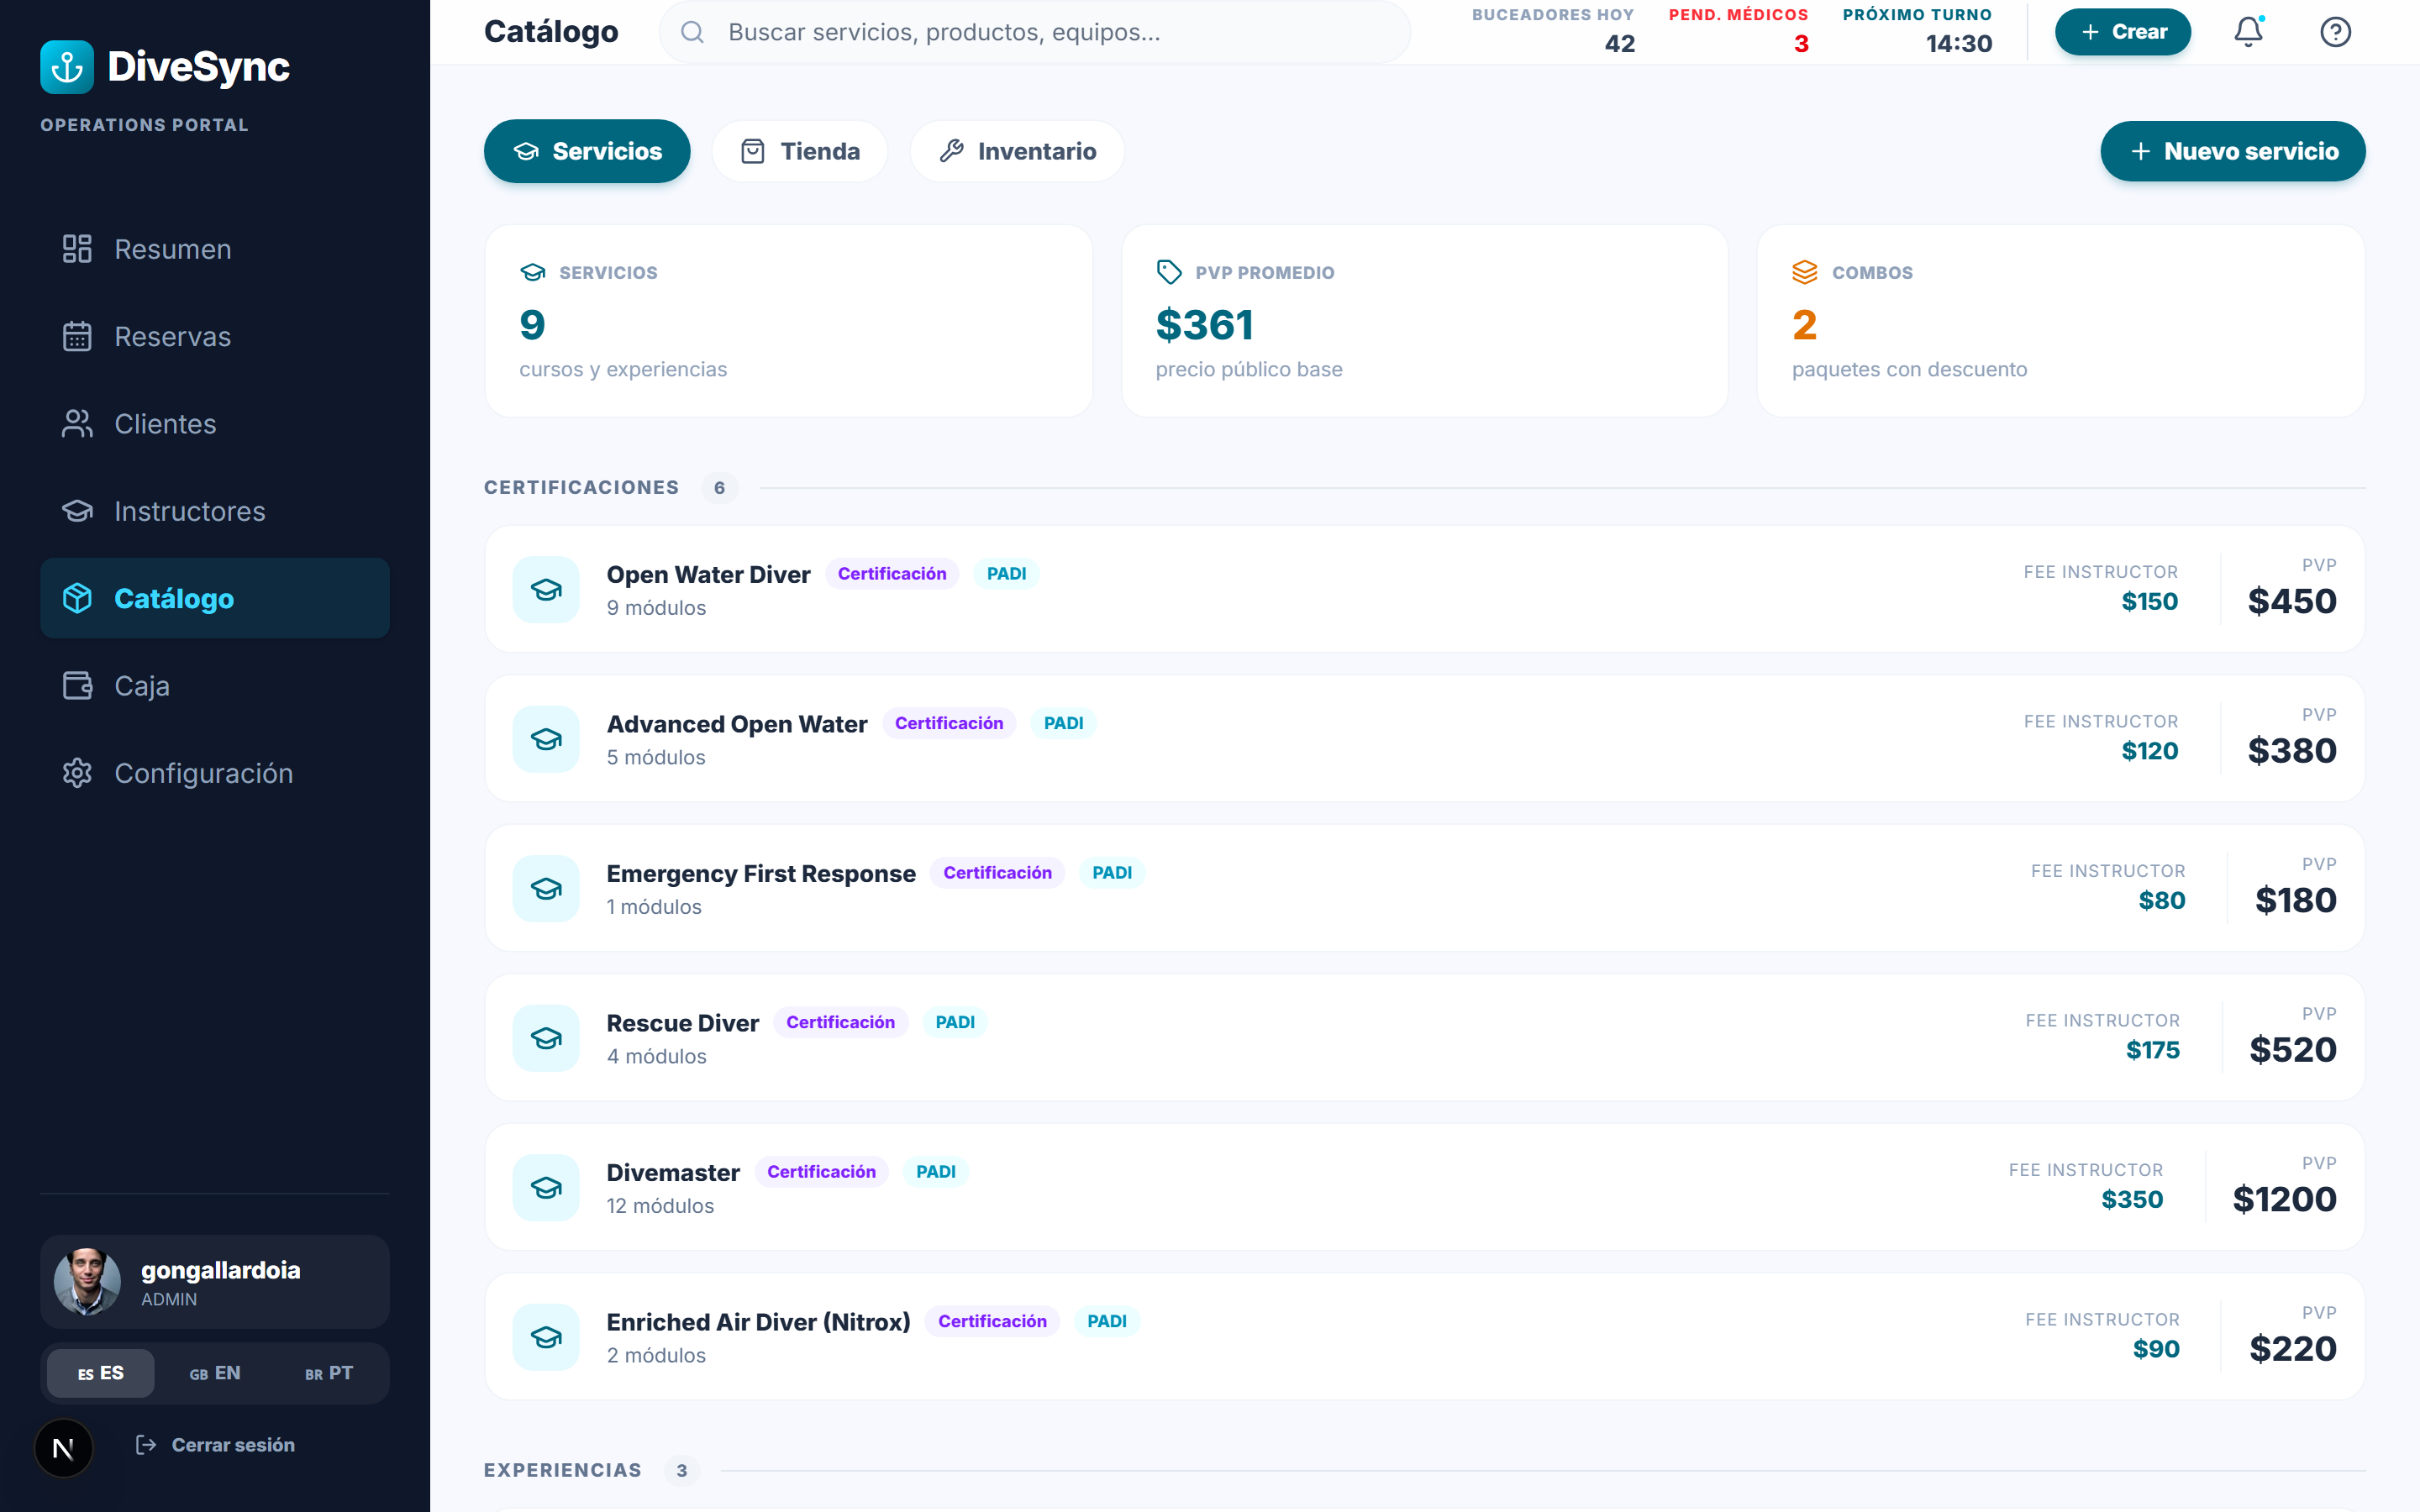Switch to the Servicios tab
2420x1512 pixels.
pos(587,151)
